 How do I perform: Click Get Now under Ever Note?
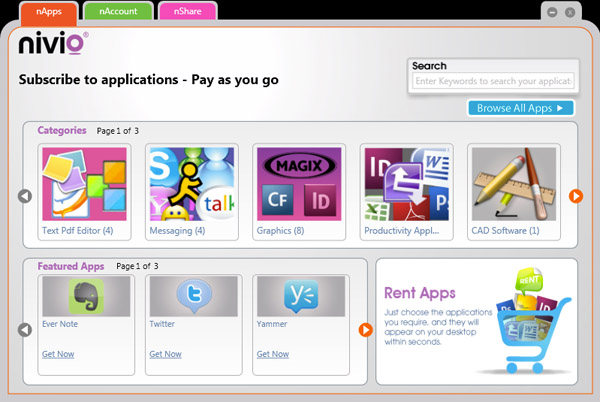point(58,354)
